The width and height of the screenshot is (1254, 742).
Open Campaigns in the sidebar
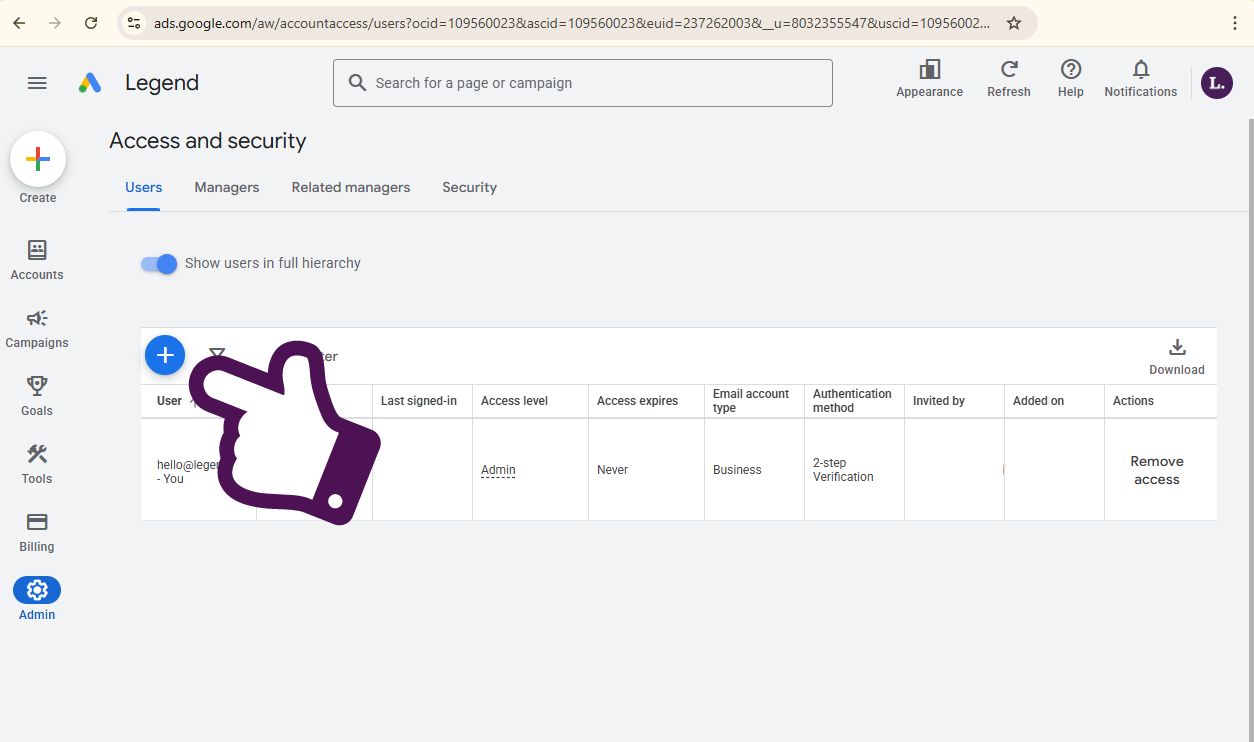37,328
